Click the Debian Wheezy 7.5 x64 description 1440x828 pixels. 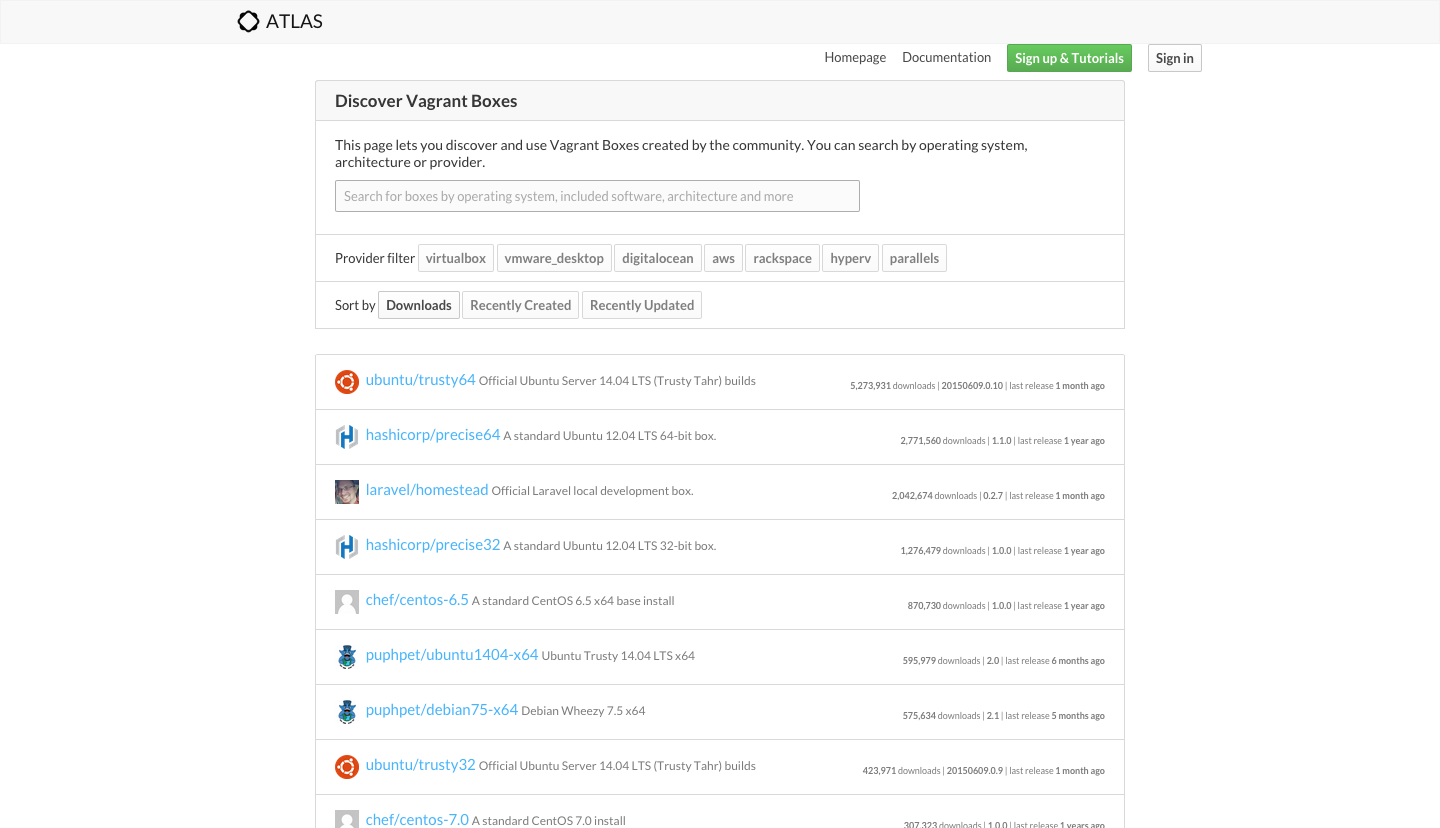[583, 711]
